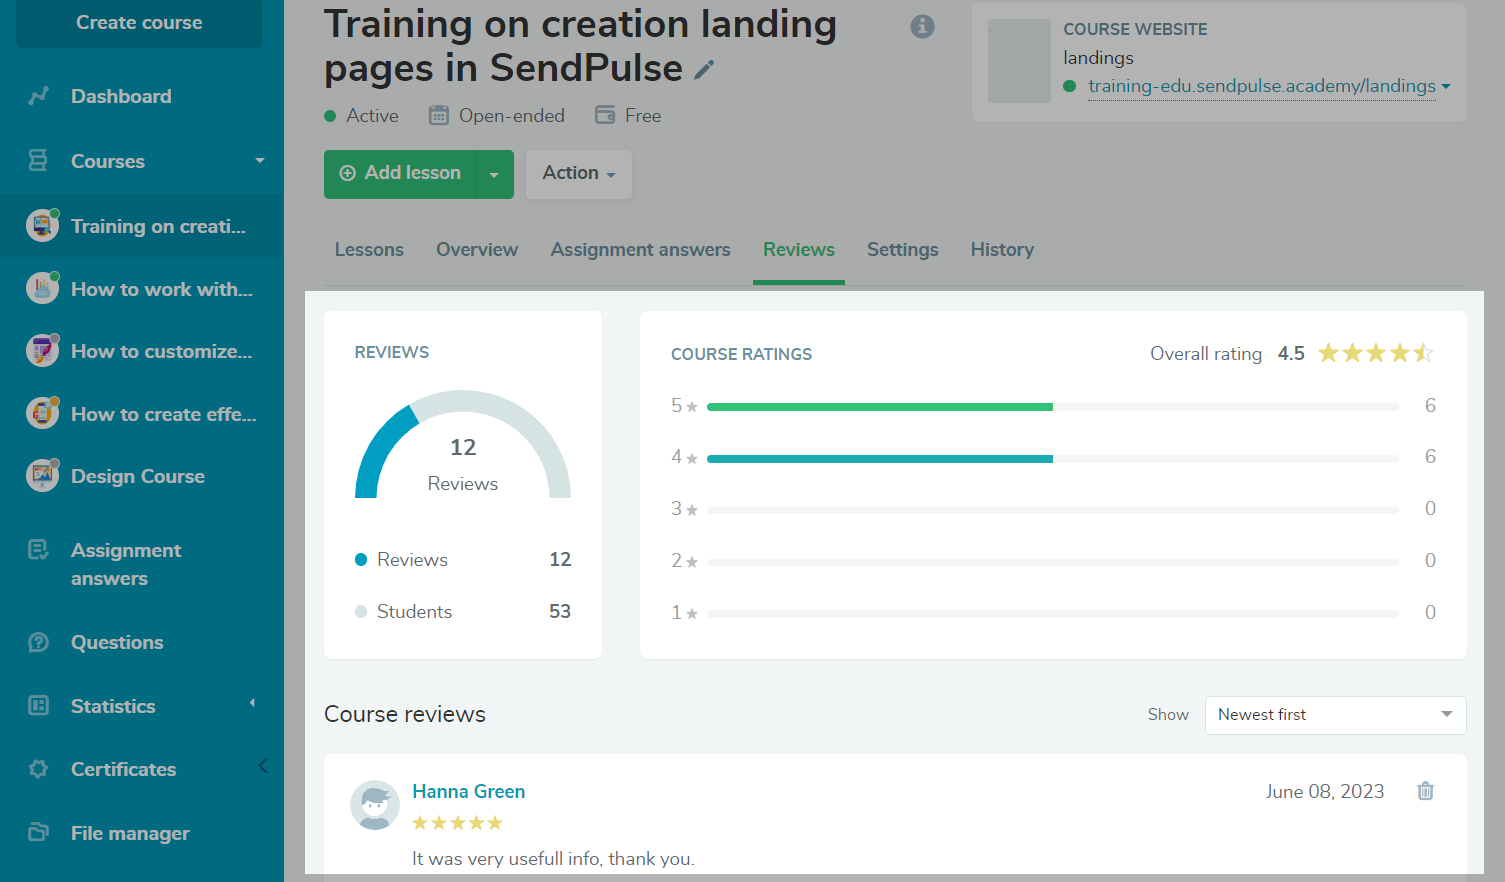Open the Questions section in sidebar
The height and width of the screenshot is (882, 1505).
pos(117,642)
